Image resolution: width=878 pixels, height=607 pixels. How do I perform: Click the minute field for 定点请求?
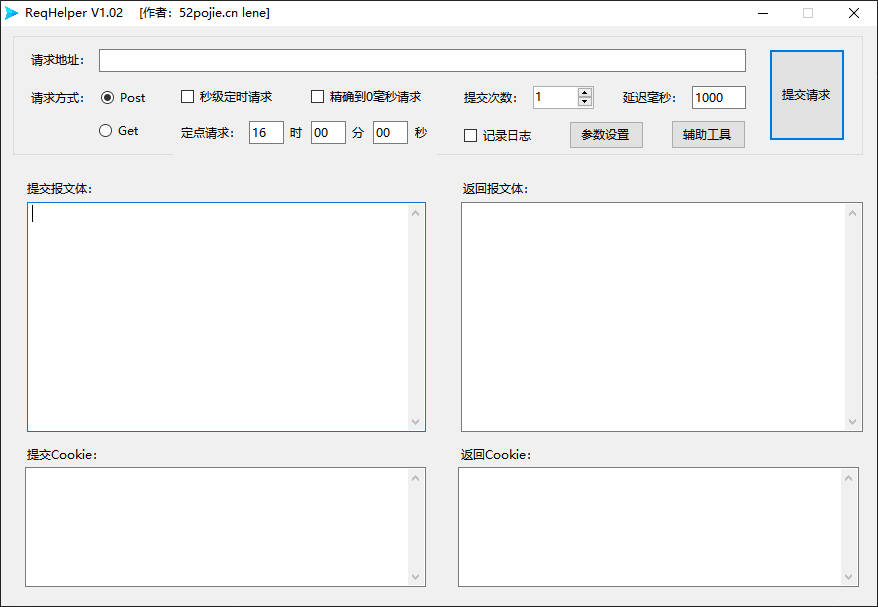pos(328,133)
